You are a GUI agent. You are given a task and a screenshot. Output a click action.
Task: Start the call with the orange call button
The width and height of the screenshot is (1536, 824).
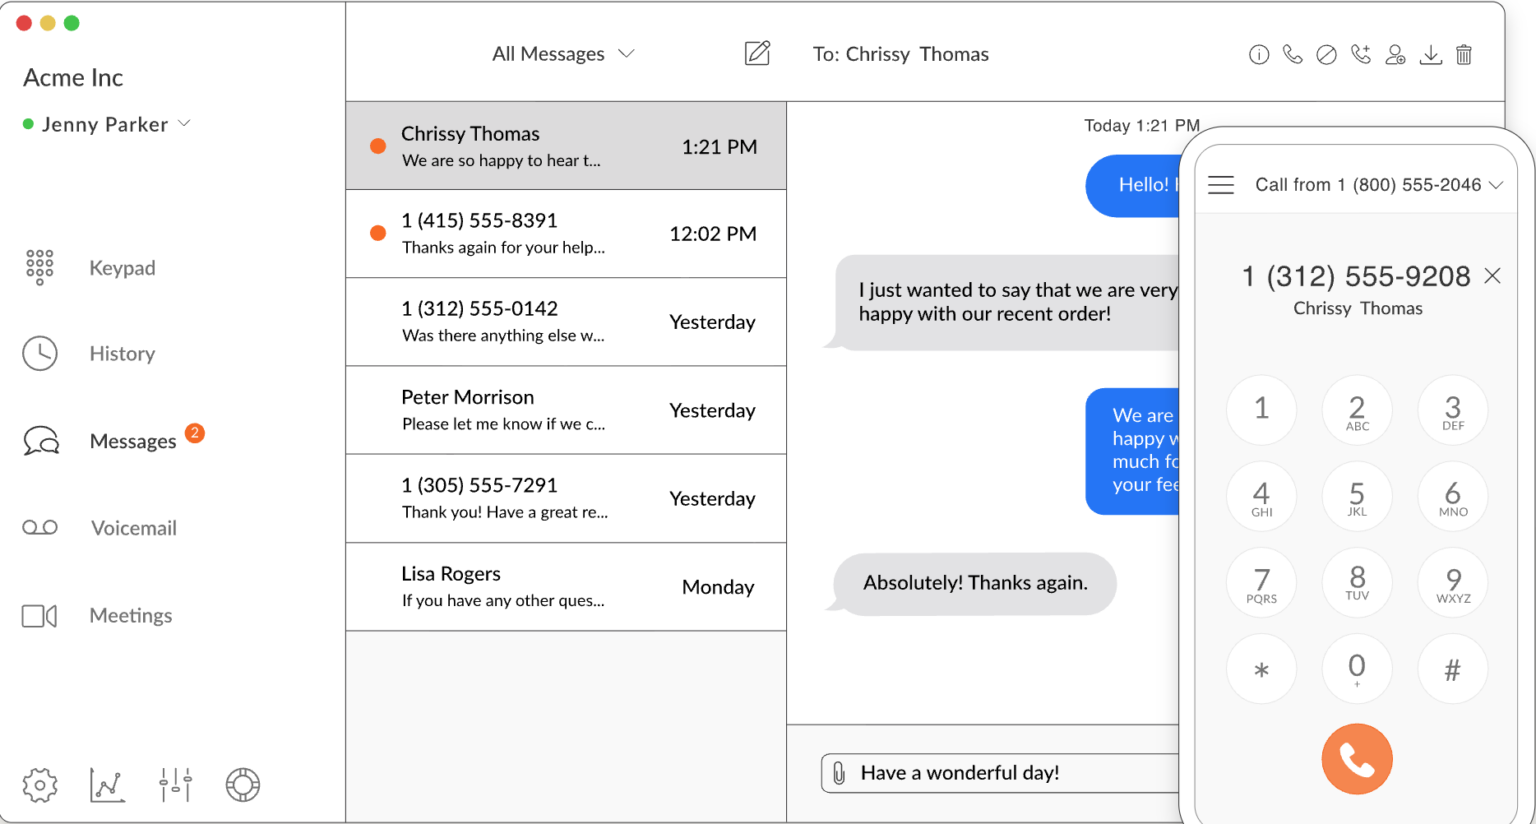coord(1357,758)
